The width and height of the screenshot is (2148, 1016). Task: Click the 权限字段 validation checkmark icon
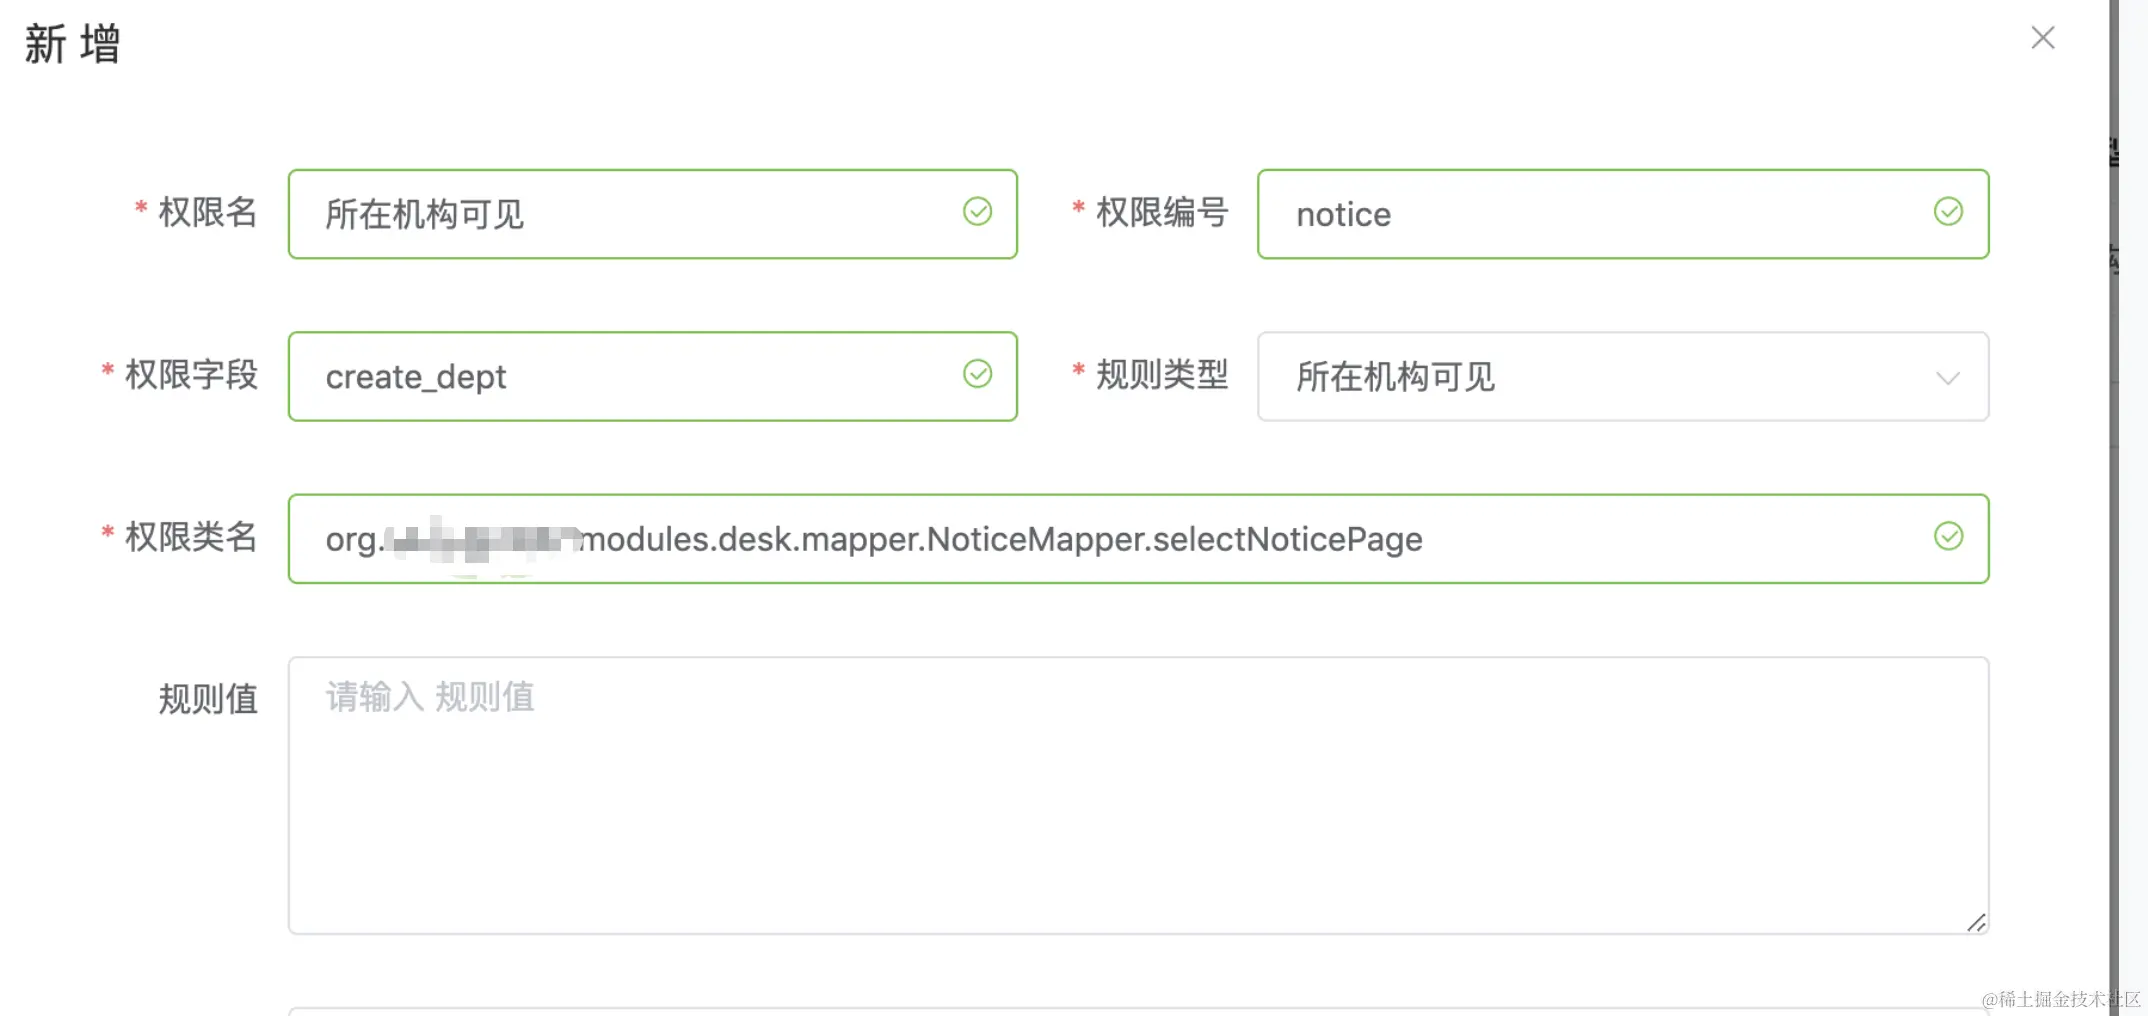coord(977,374)
